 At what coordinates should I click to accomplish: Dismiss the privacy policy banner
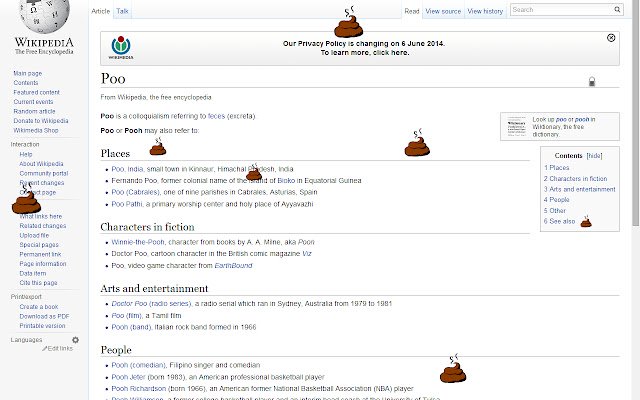(611, 38)
